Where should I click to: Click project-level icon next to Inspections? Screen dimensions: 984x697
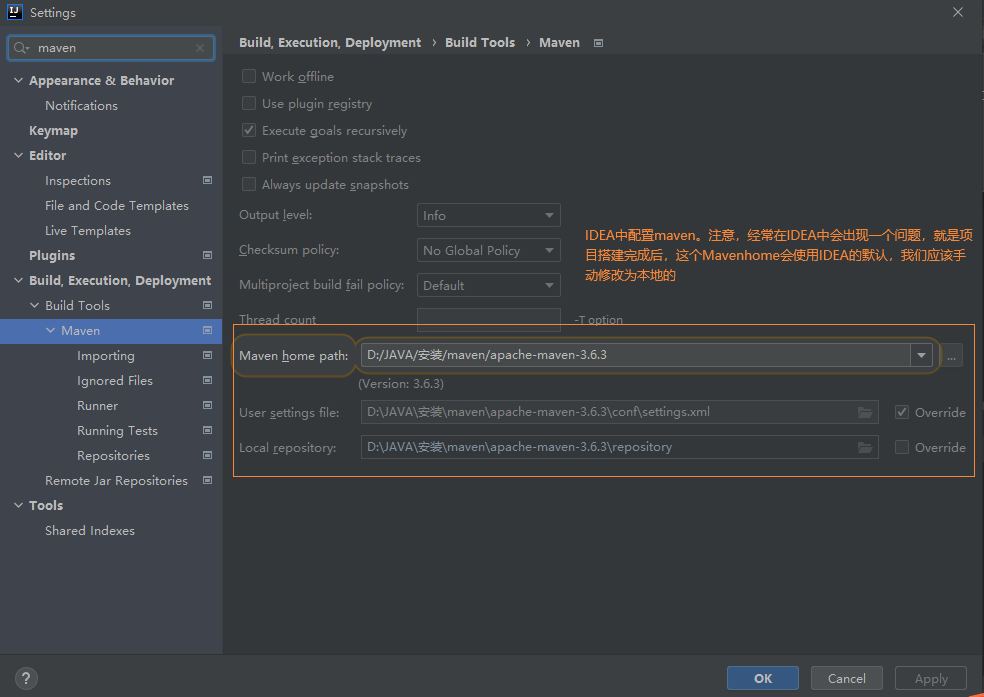pyautogui.click(x=207, y=180)
